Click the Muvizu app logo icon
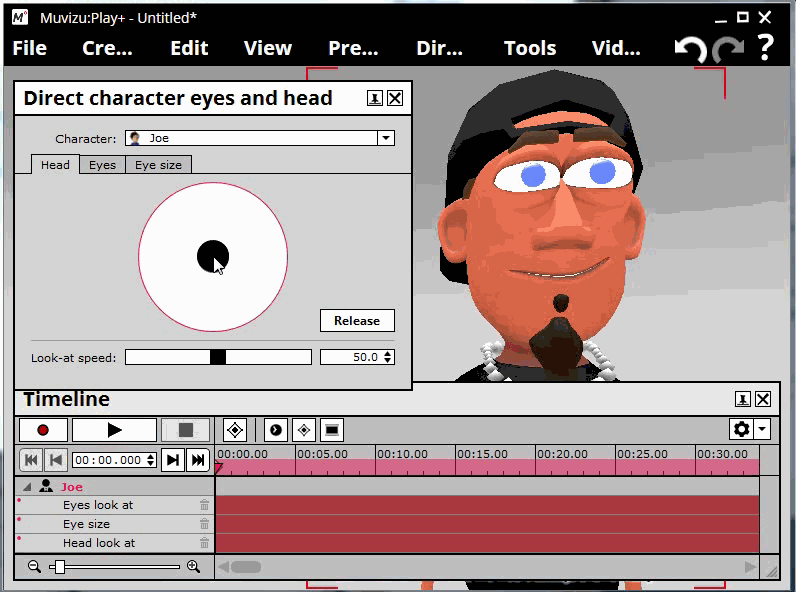The image size is (796, 592). [20, 18]
